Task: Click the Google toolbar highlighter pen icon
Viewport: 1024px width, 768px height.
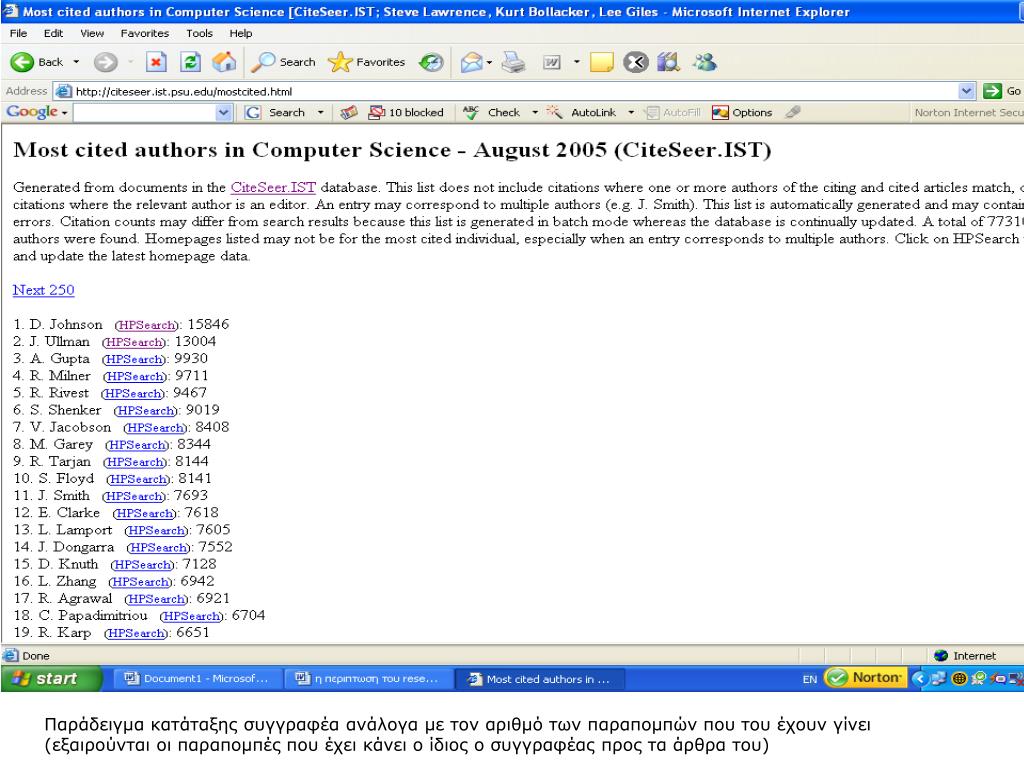Action: point(793,112)
